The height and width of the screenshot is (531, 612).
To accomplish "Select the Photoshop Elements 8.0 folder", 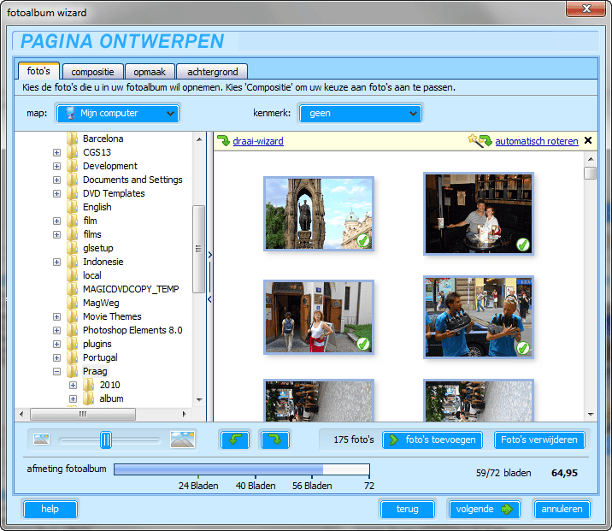I will pyautogui.click(x=132, y=330).
